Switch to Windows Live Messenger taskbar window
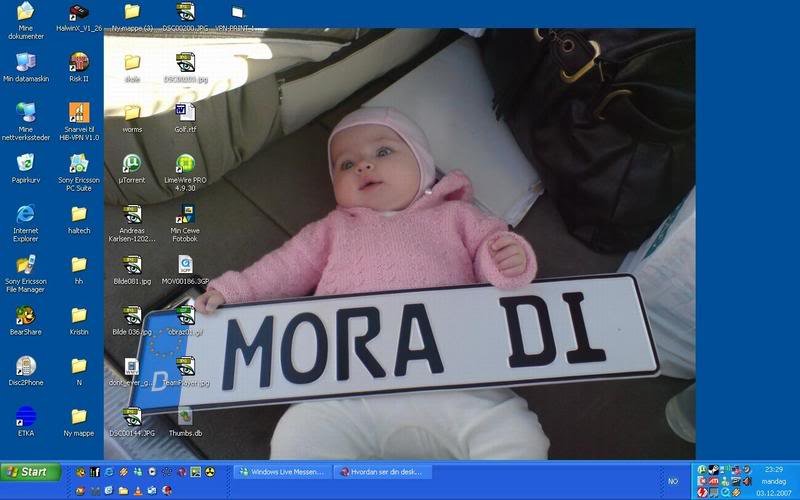The height and width of the screenshot is (500, 800). [282, 472]
